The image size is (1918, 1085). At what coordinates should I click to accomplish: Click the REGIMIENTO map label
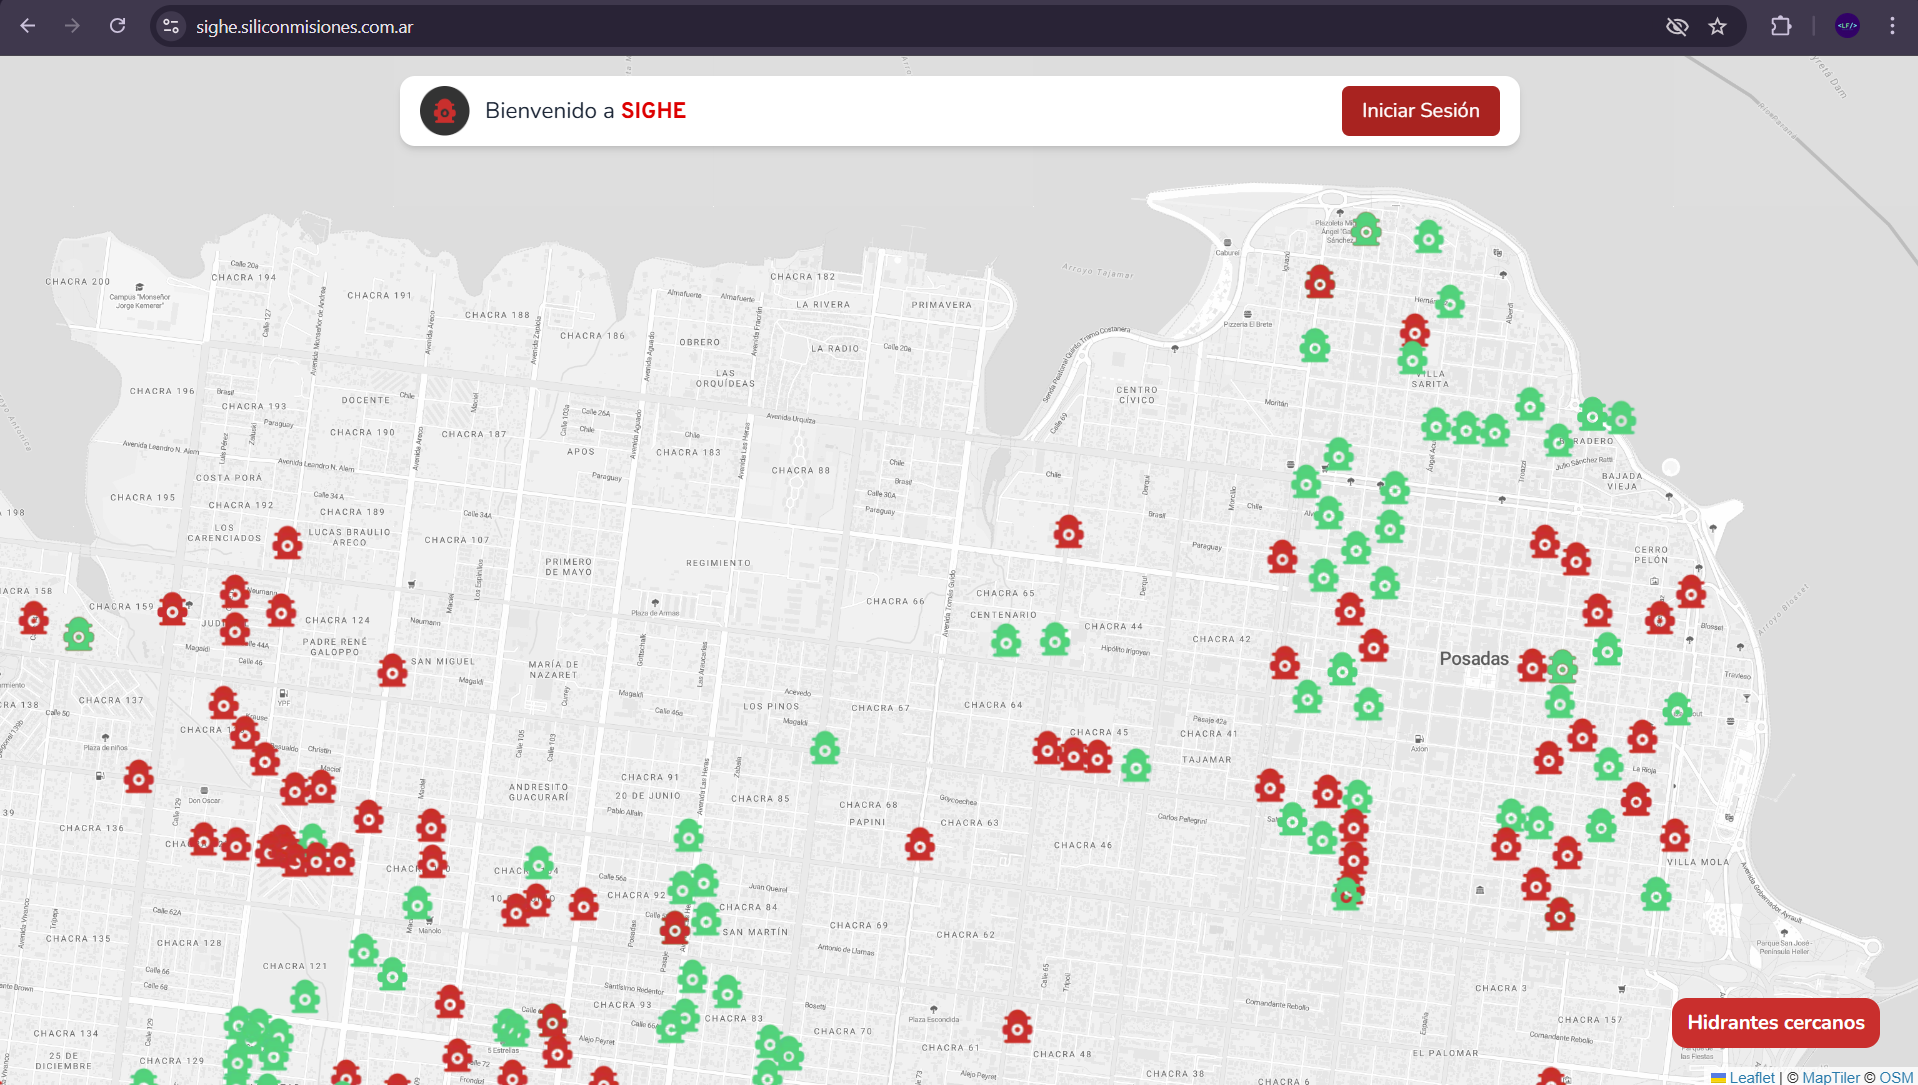point(718,563)
